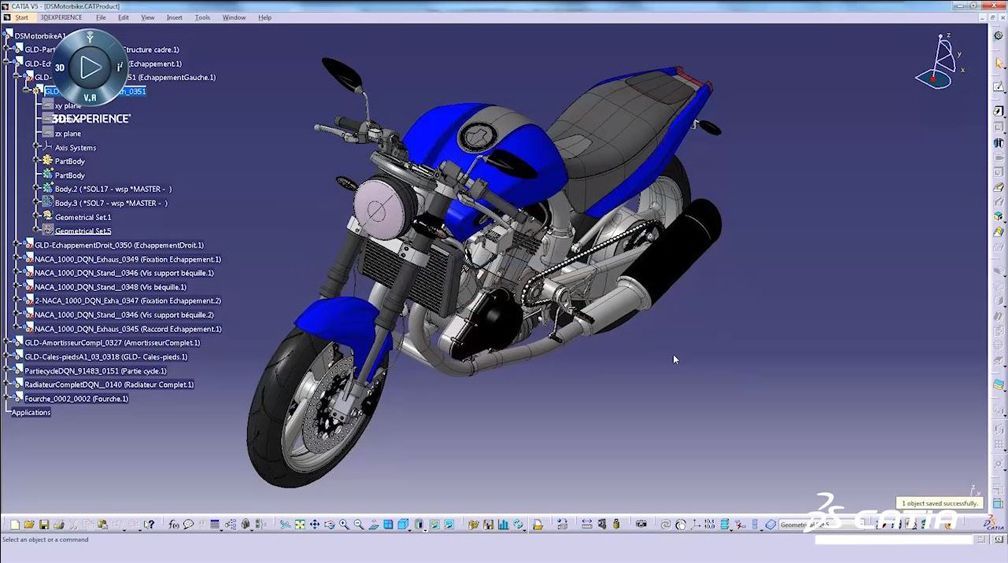Select NACA_1000_DQN_Stand_0348 (Vis béquille.1)
This screenshot has height=563, width=1008.
pos(111,287)
